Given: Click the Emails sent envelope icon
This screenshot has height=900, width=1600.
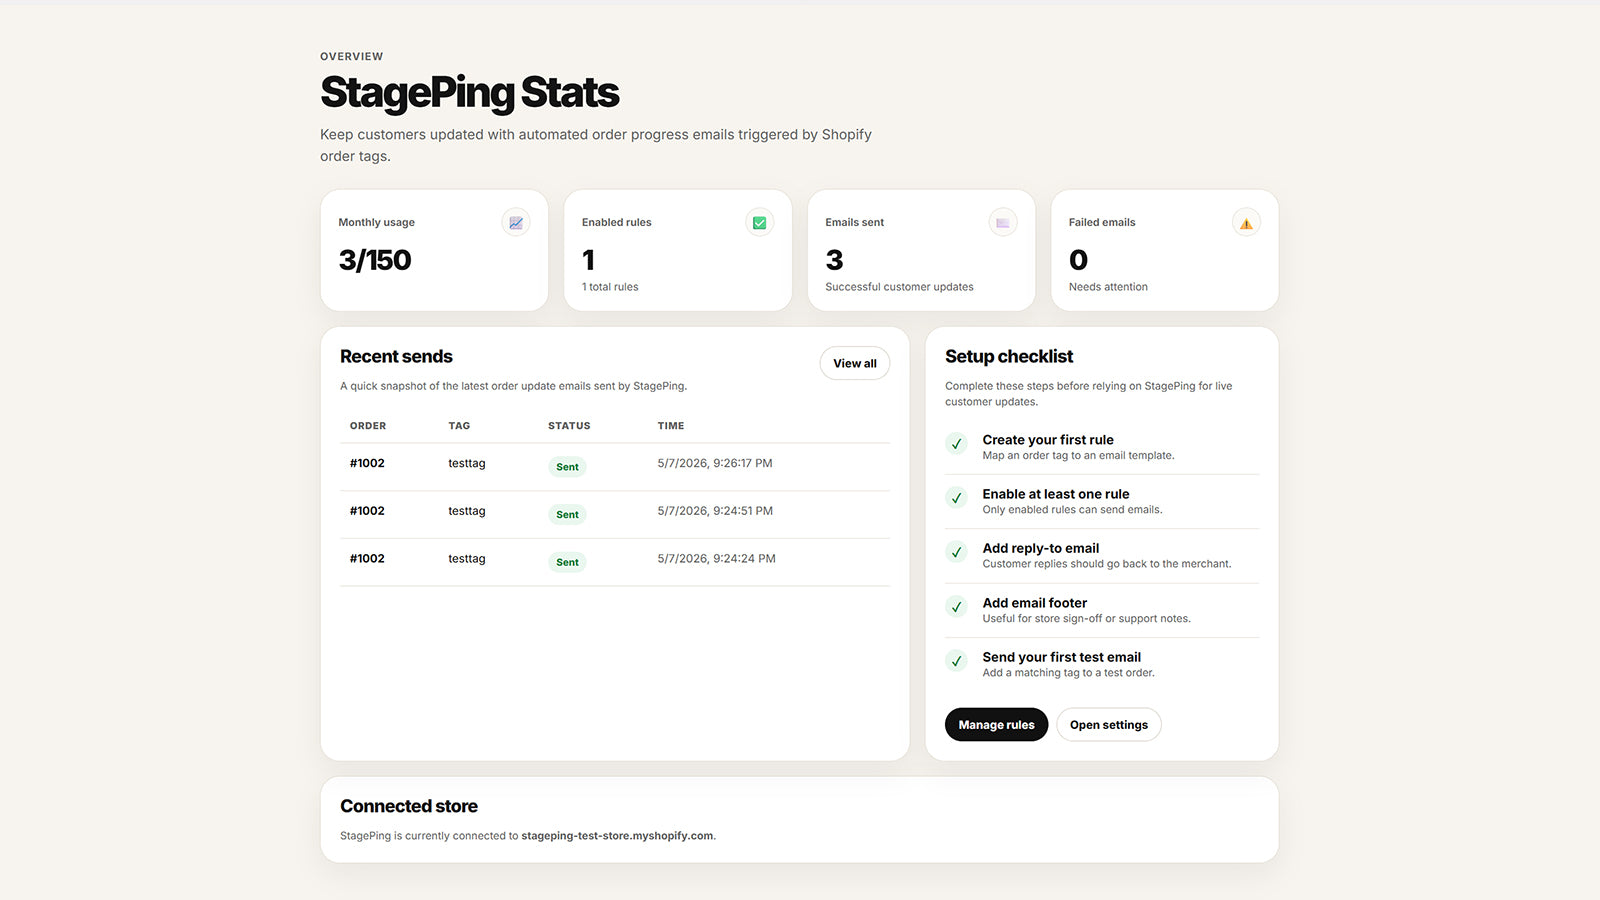Looking at the screenshot, I should point(1003,223).
